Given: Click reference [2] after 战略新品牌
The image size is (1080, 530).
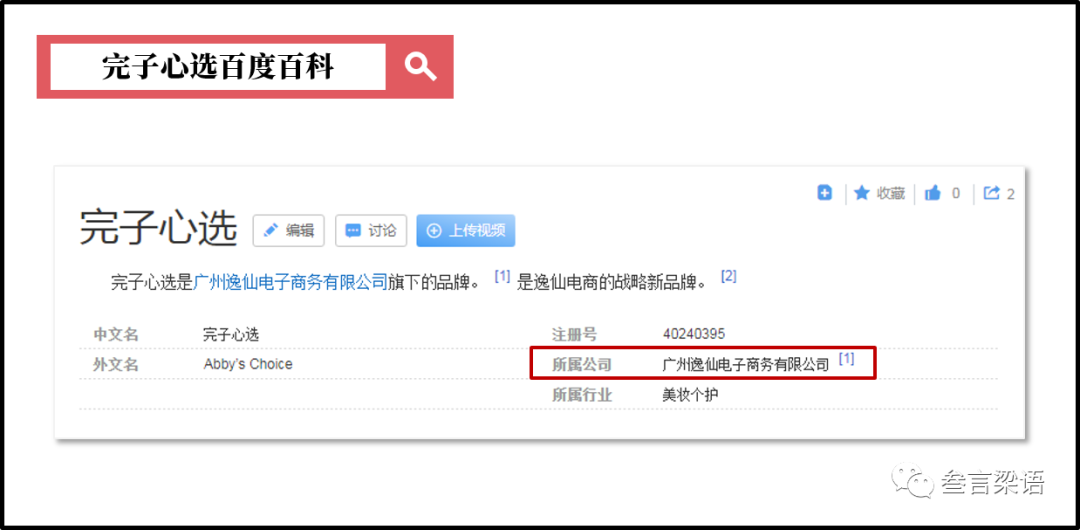Looking at the screenshot, I should click(x=729, y=276).
